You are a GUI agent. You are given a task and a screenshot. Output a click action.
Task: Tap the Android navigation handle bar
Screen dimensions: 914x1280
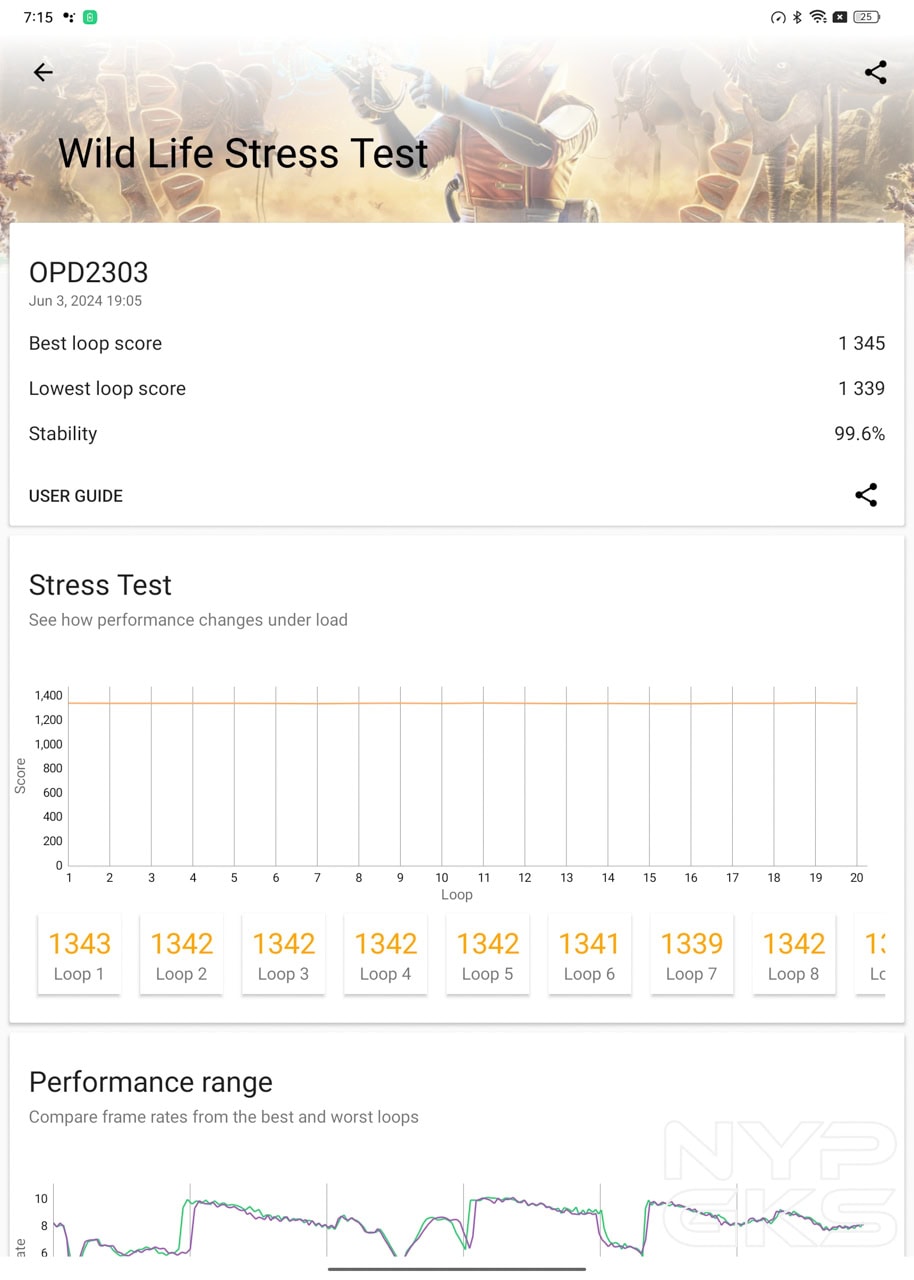tap(457, 1269)
